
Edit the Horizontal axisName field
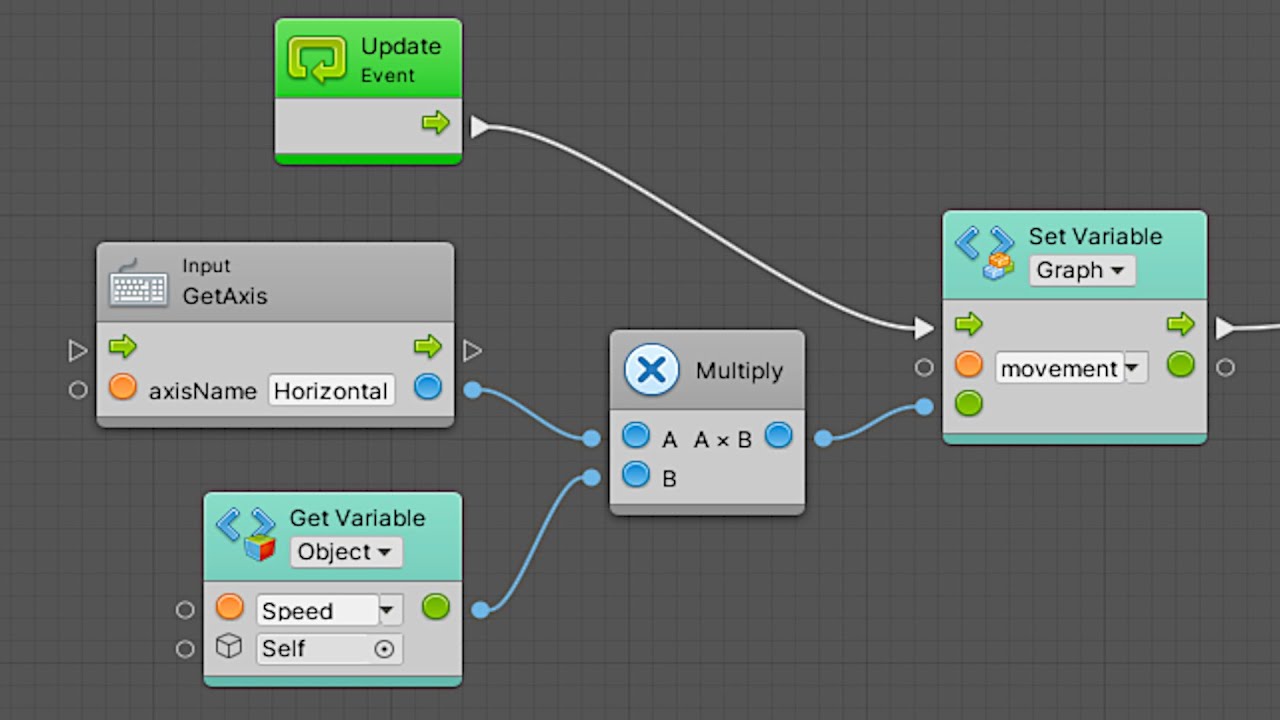click(x=331, y=391)
